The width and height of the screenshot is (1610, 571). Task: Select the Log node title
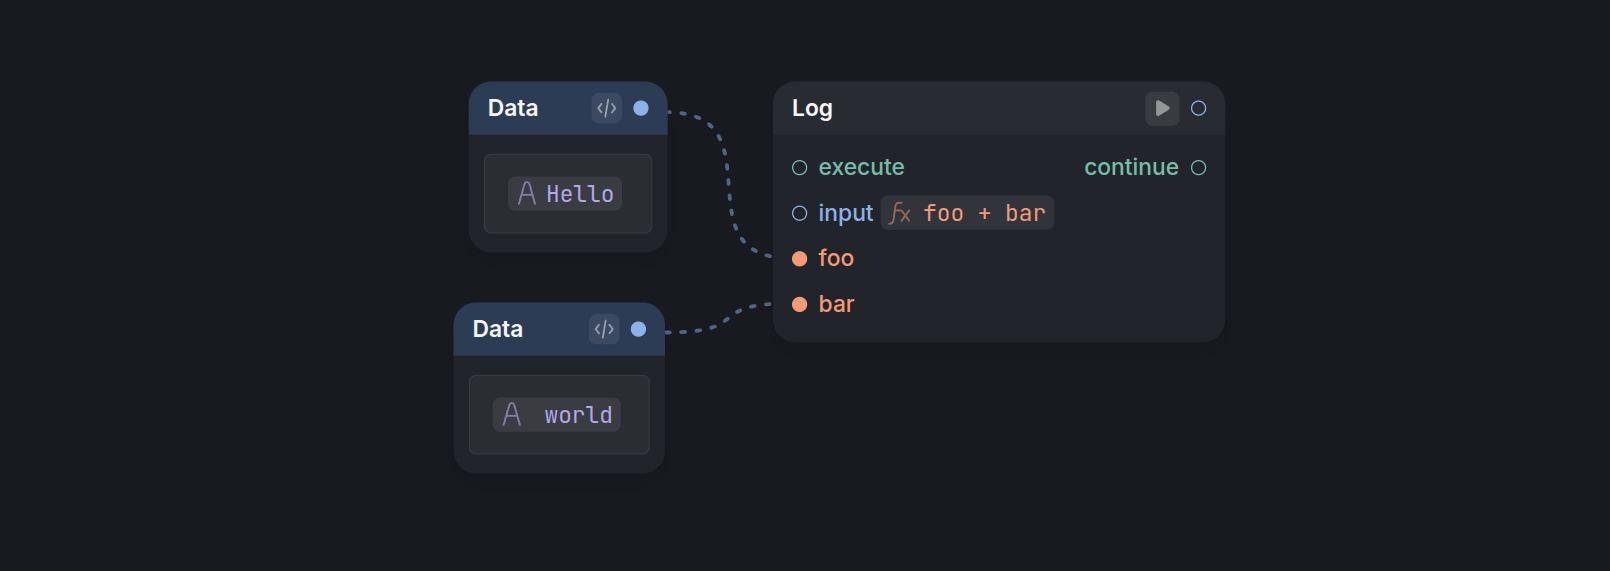pyautogui.click(x=812, y=108)
